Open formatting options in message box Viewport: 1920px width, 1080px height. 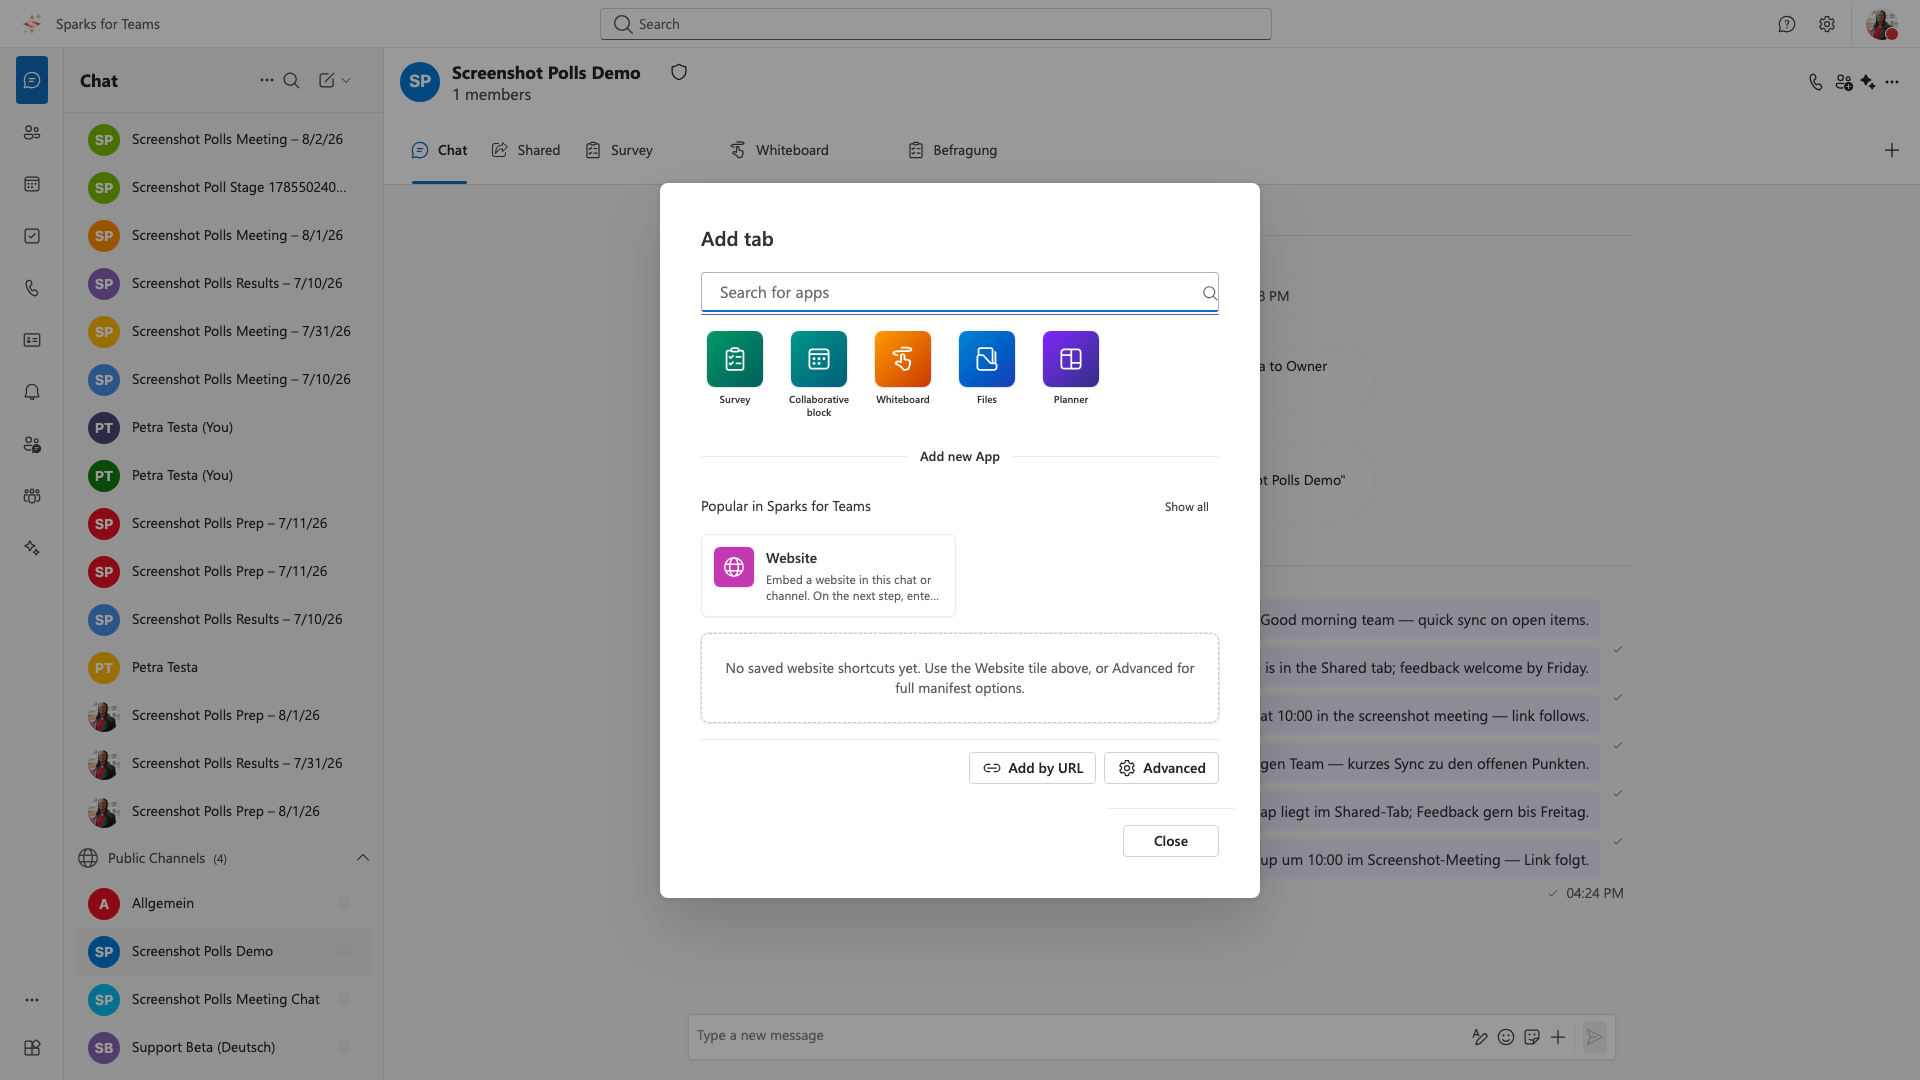tap(1480, 1037)
